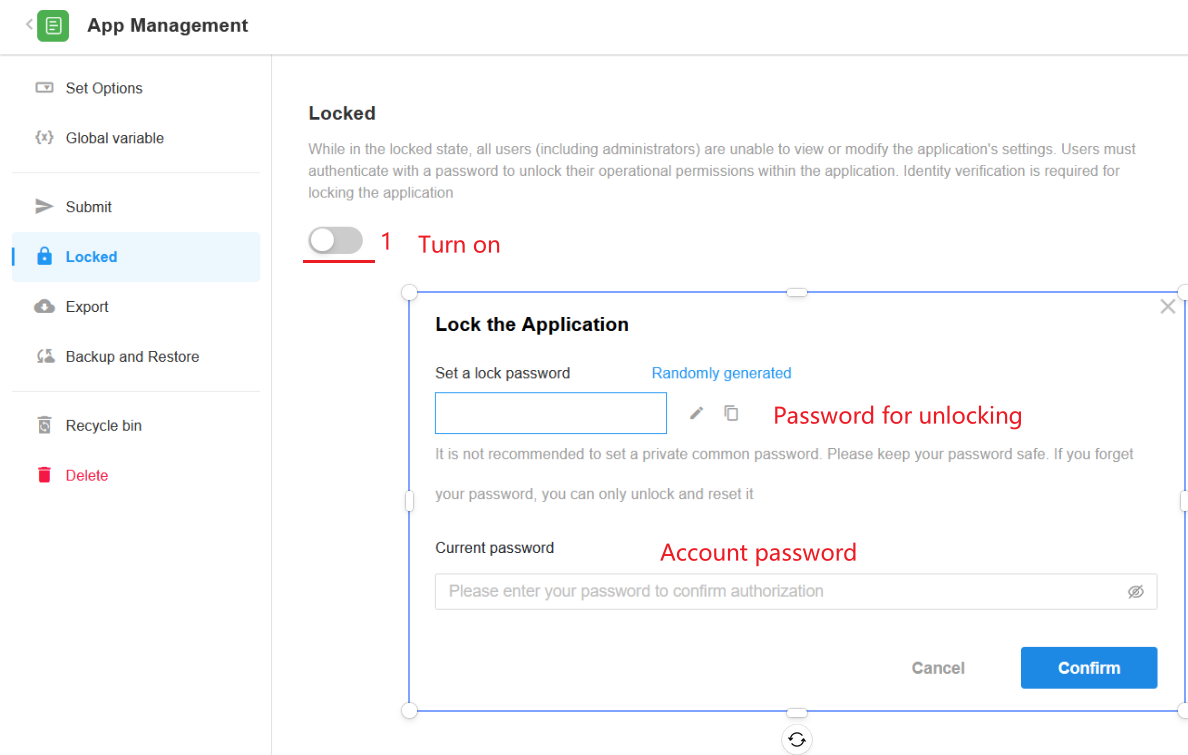Close the lock dialog with the X

[1167, 307]
